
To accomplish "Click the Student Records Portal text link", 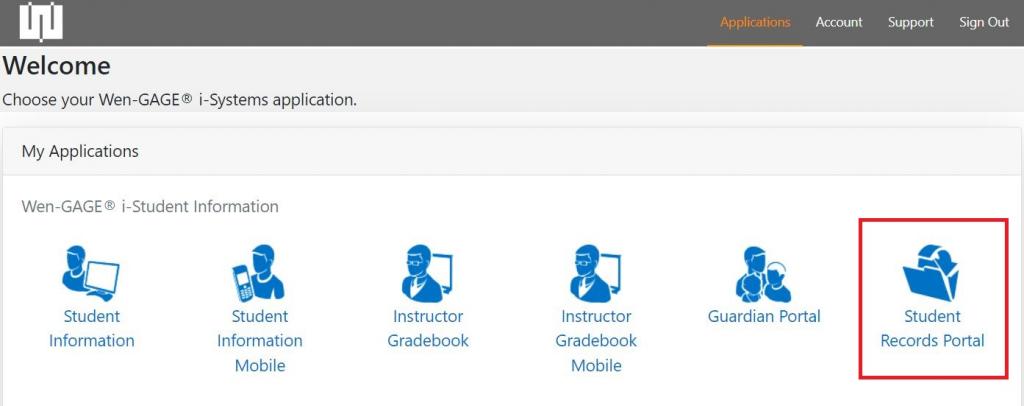I will (x=932, y=328).
